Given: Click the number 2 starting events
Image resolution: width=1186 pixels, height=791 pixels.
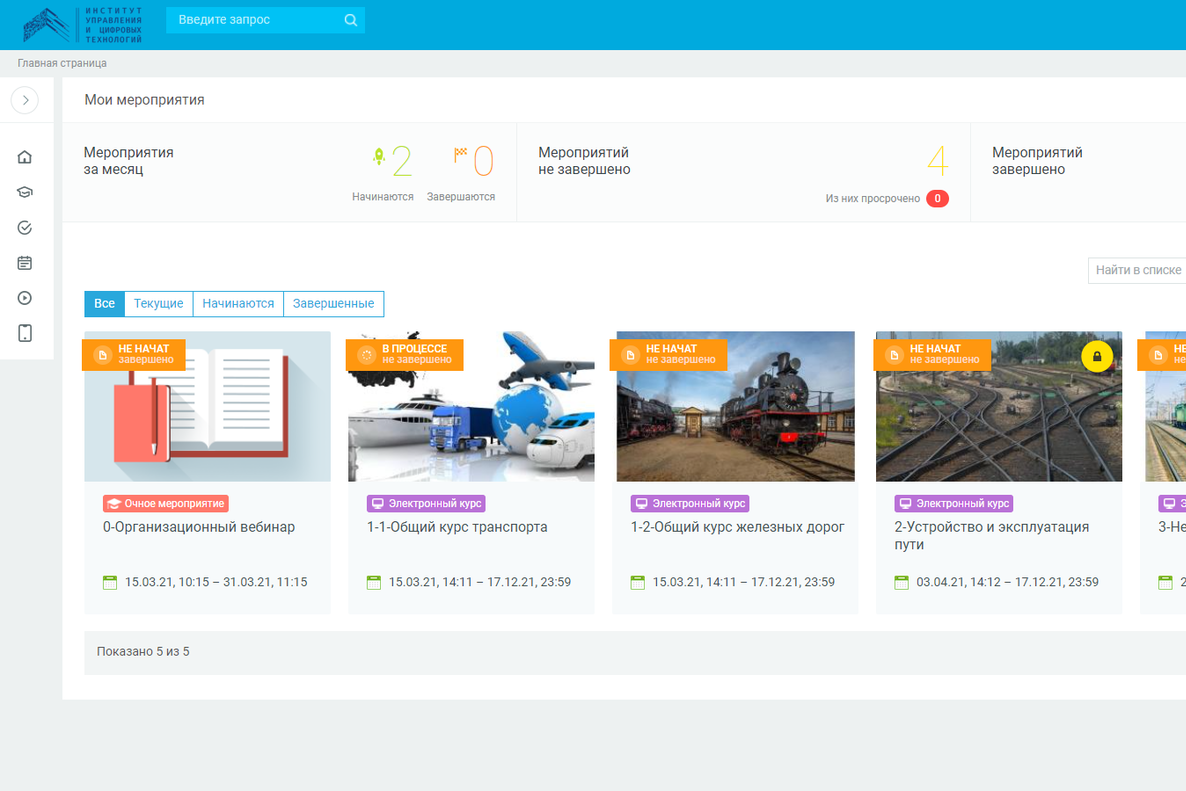Looking at the screenshot, I should (x=402, y=160).
